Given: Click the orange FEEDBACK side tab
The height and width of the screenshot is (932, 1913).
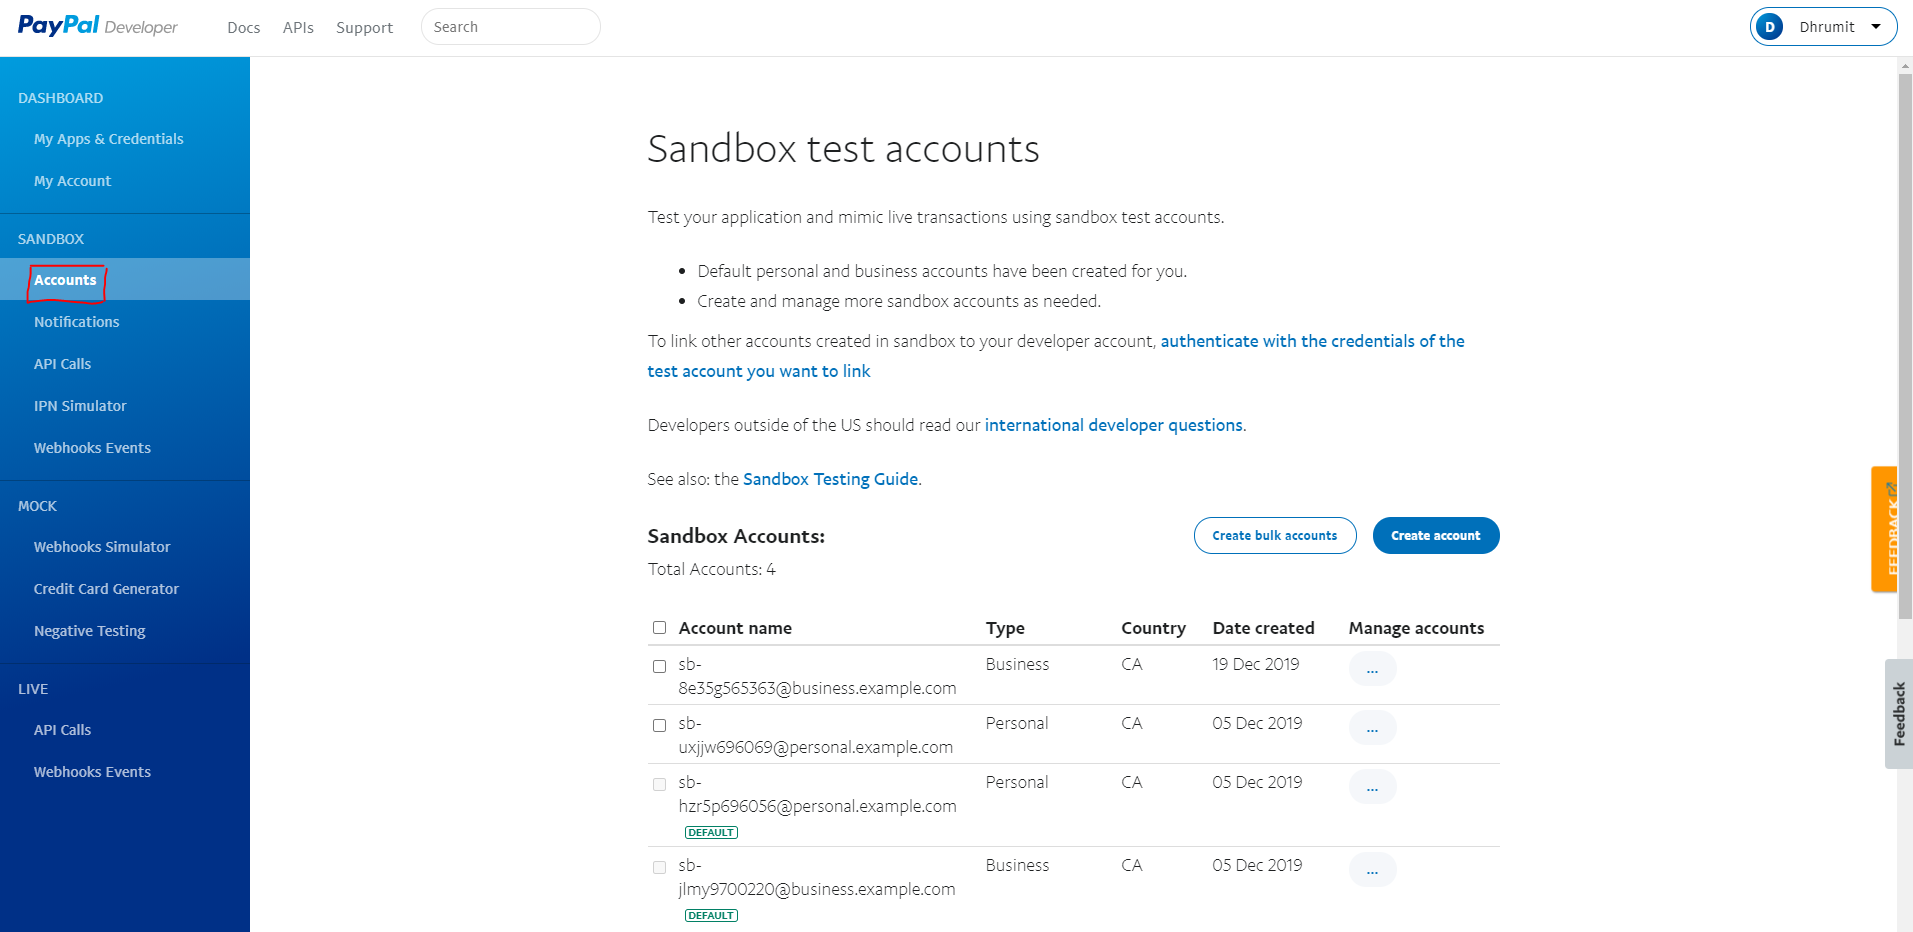Looking at the screenshot, I should coord(1885,529).
